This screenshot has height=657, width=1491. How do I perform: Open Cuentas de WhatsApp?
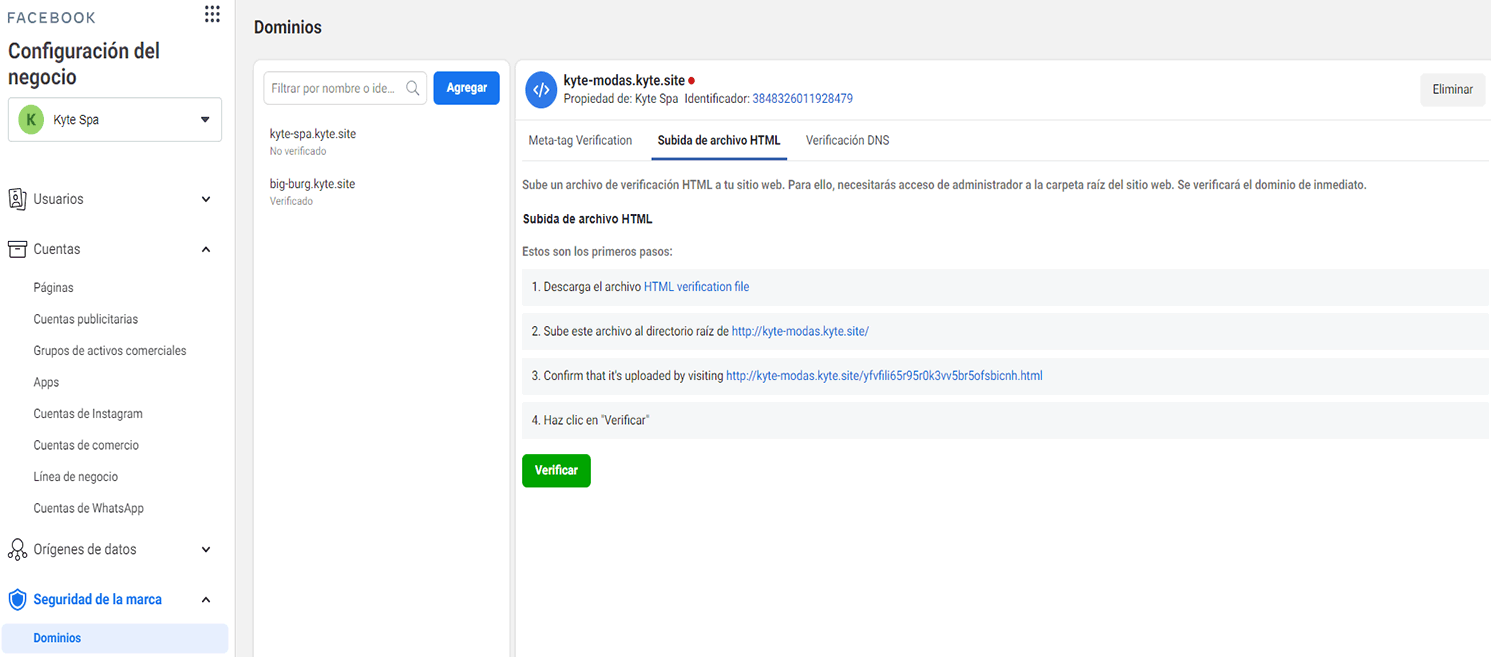89,508
